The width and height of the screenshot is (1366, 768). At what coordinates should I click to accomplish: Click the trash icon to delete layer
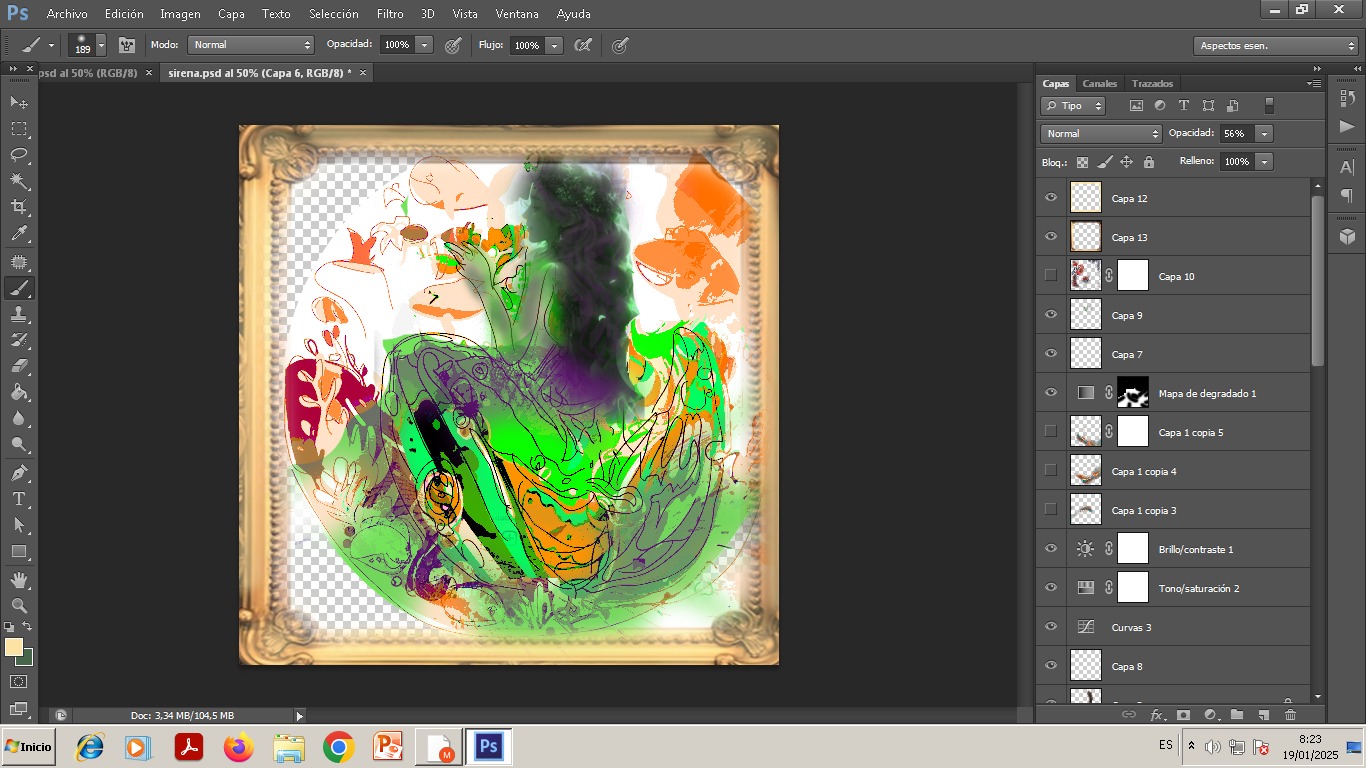1290,715
